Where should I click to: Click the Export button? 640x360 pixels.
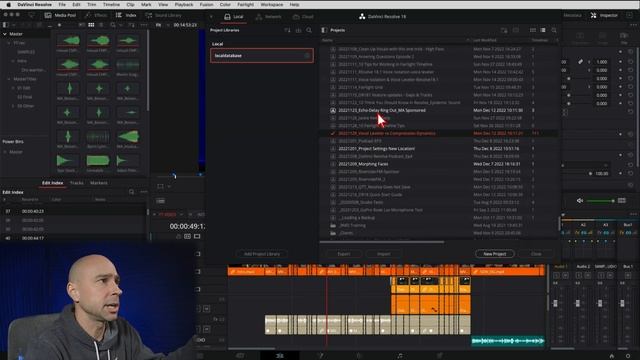coord(344,254)
